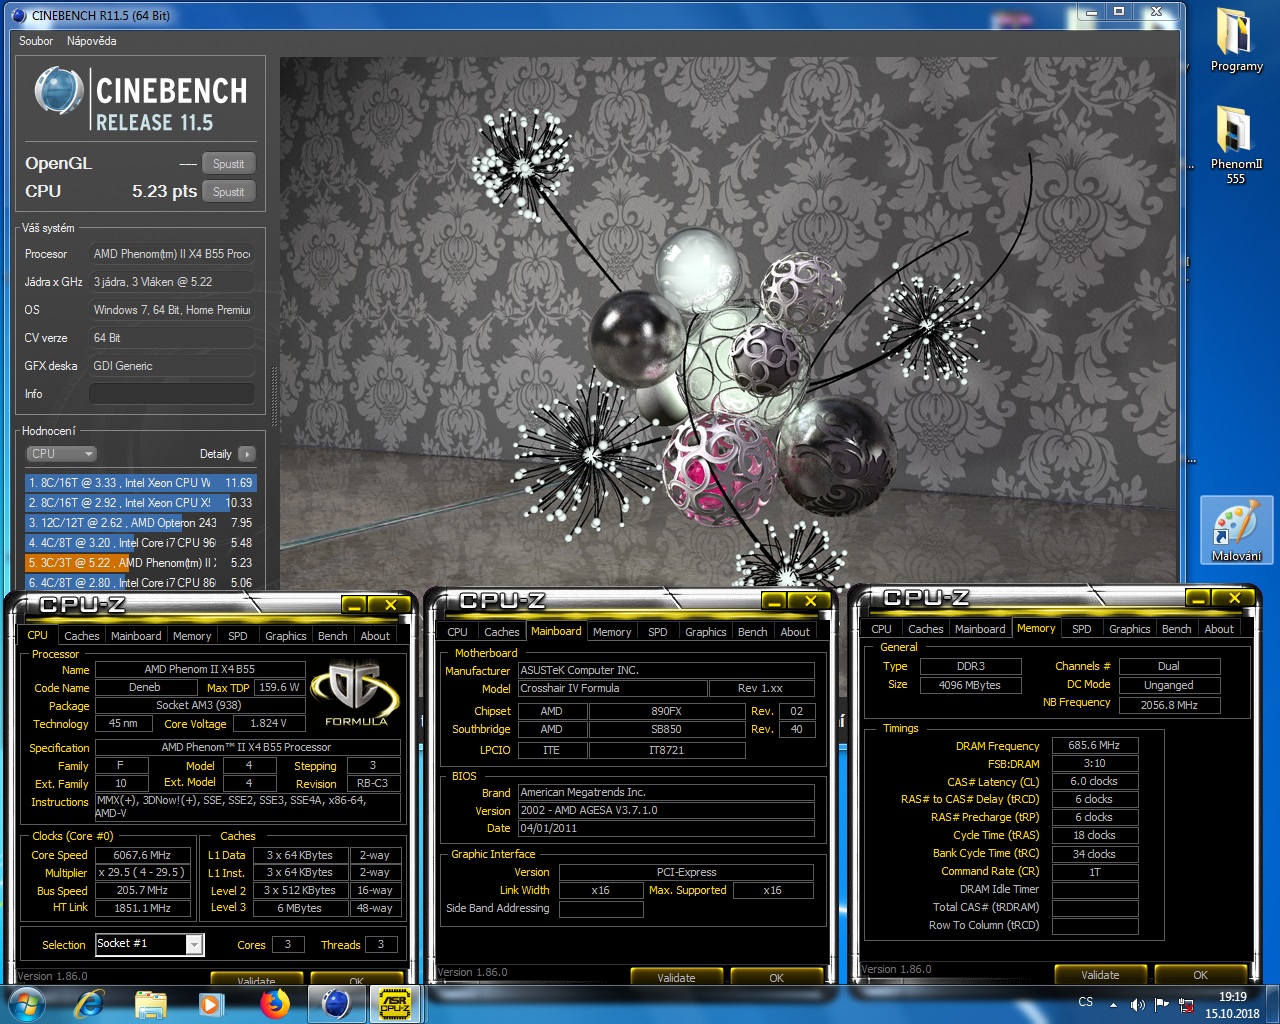Open CPU tab in right CPU-Z window
Image resolution: width=1280 pixels, height=1024 pixels.
pos(881,629)
